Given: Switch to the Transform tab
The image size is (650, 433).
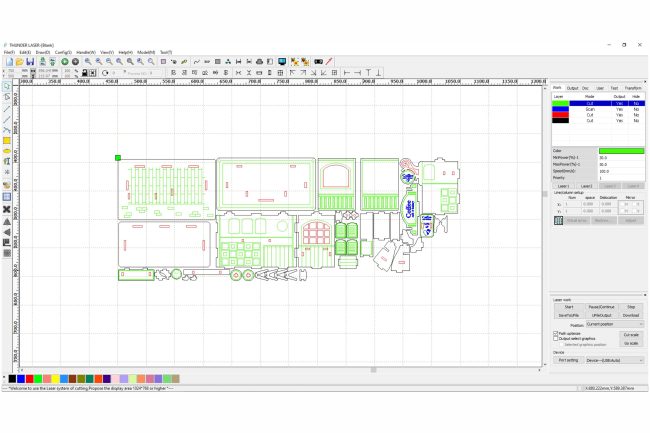Looking at the screenshot, I should pos(633,88).
